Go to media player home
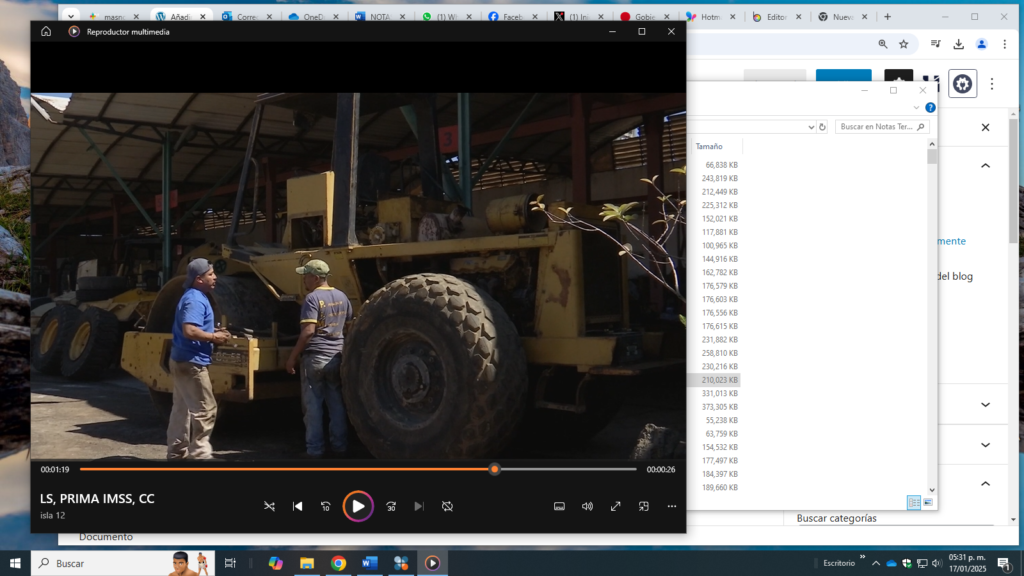 (x=46, y=32)
